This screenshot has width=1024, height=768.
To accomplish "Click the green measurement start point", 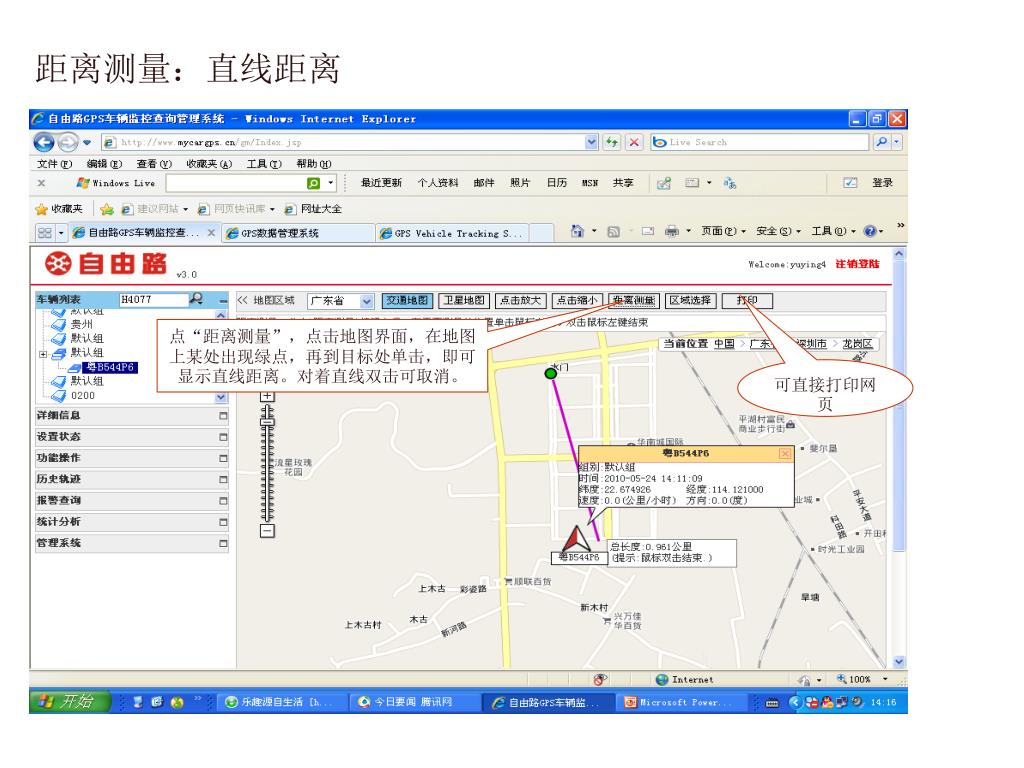I will click(550, 374).
